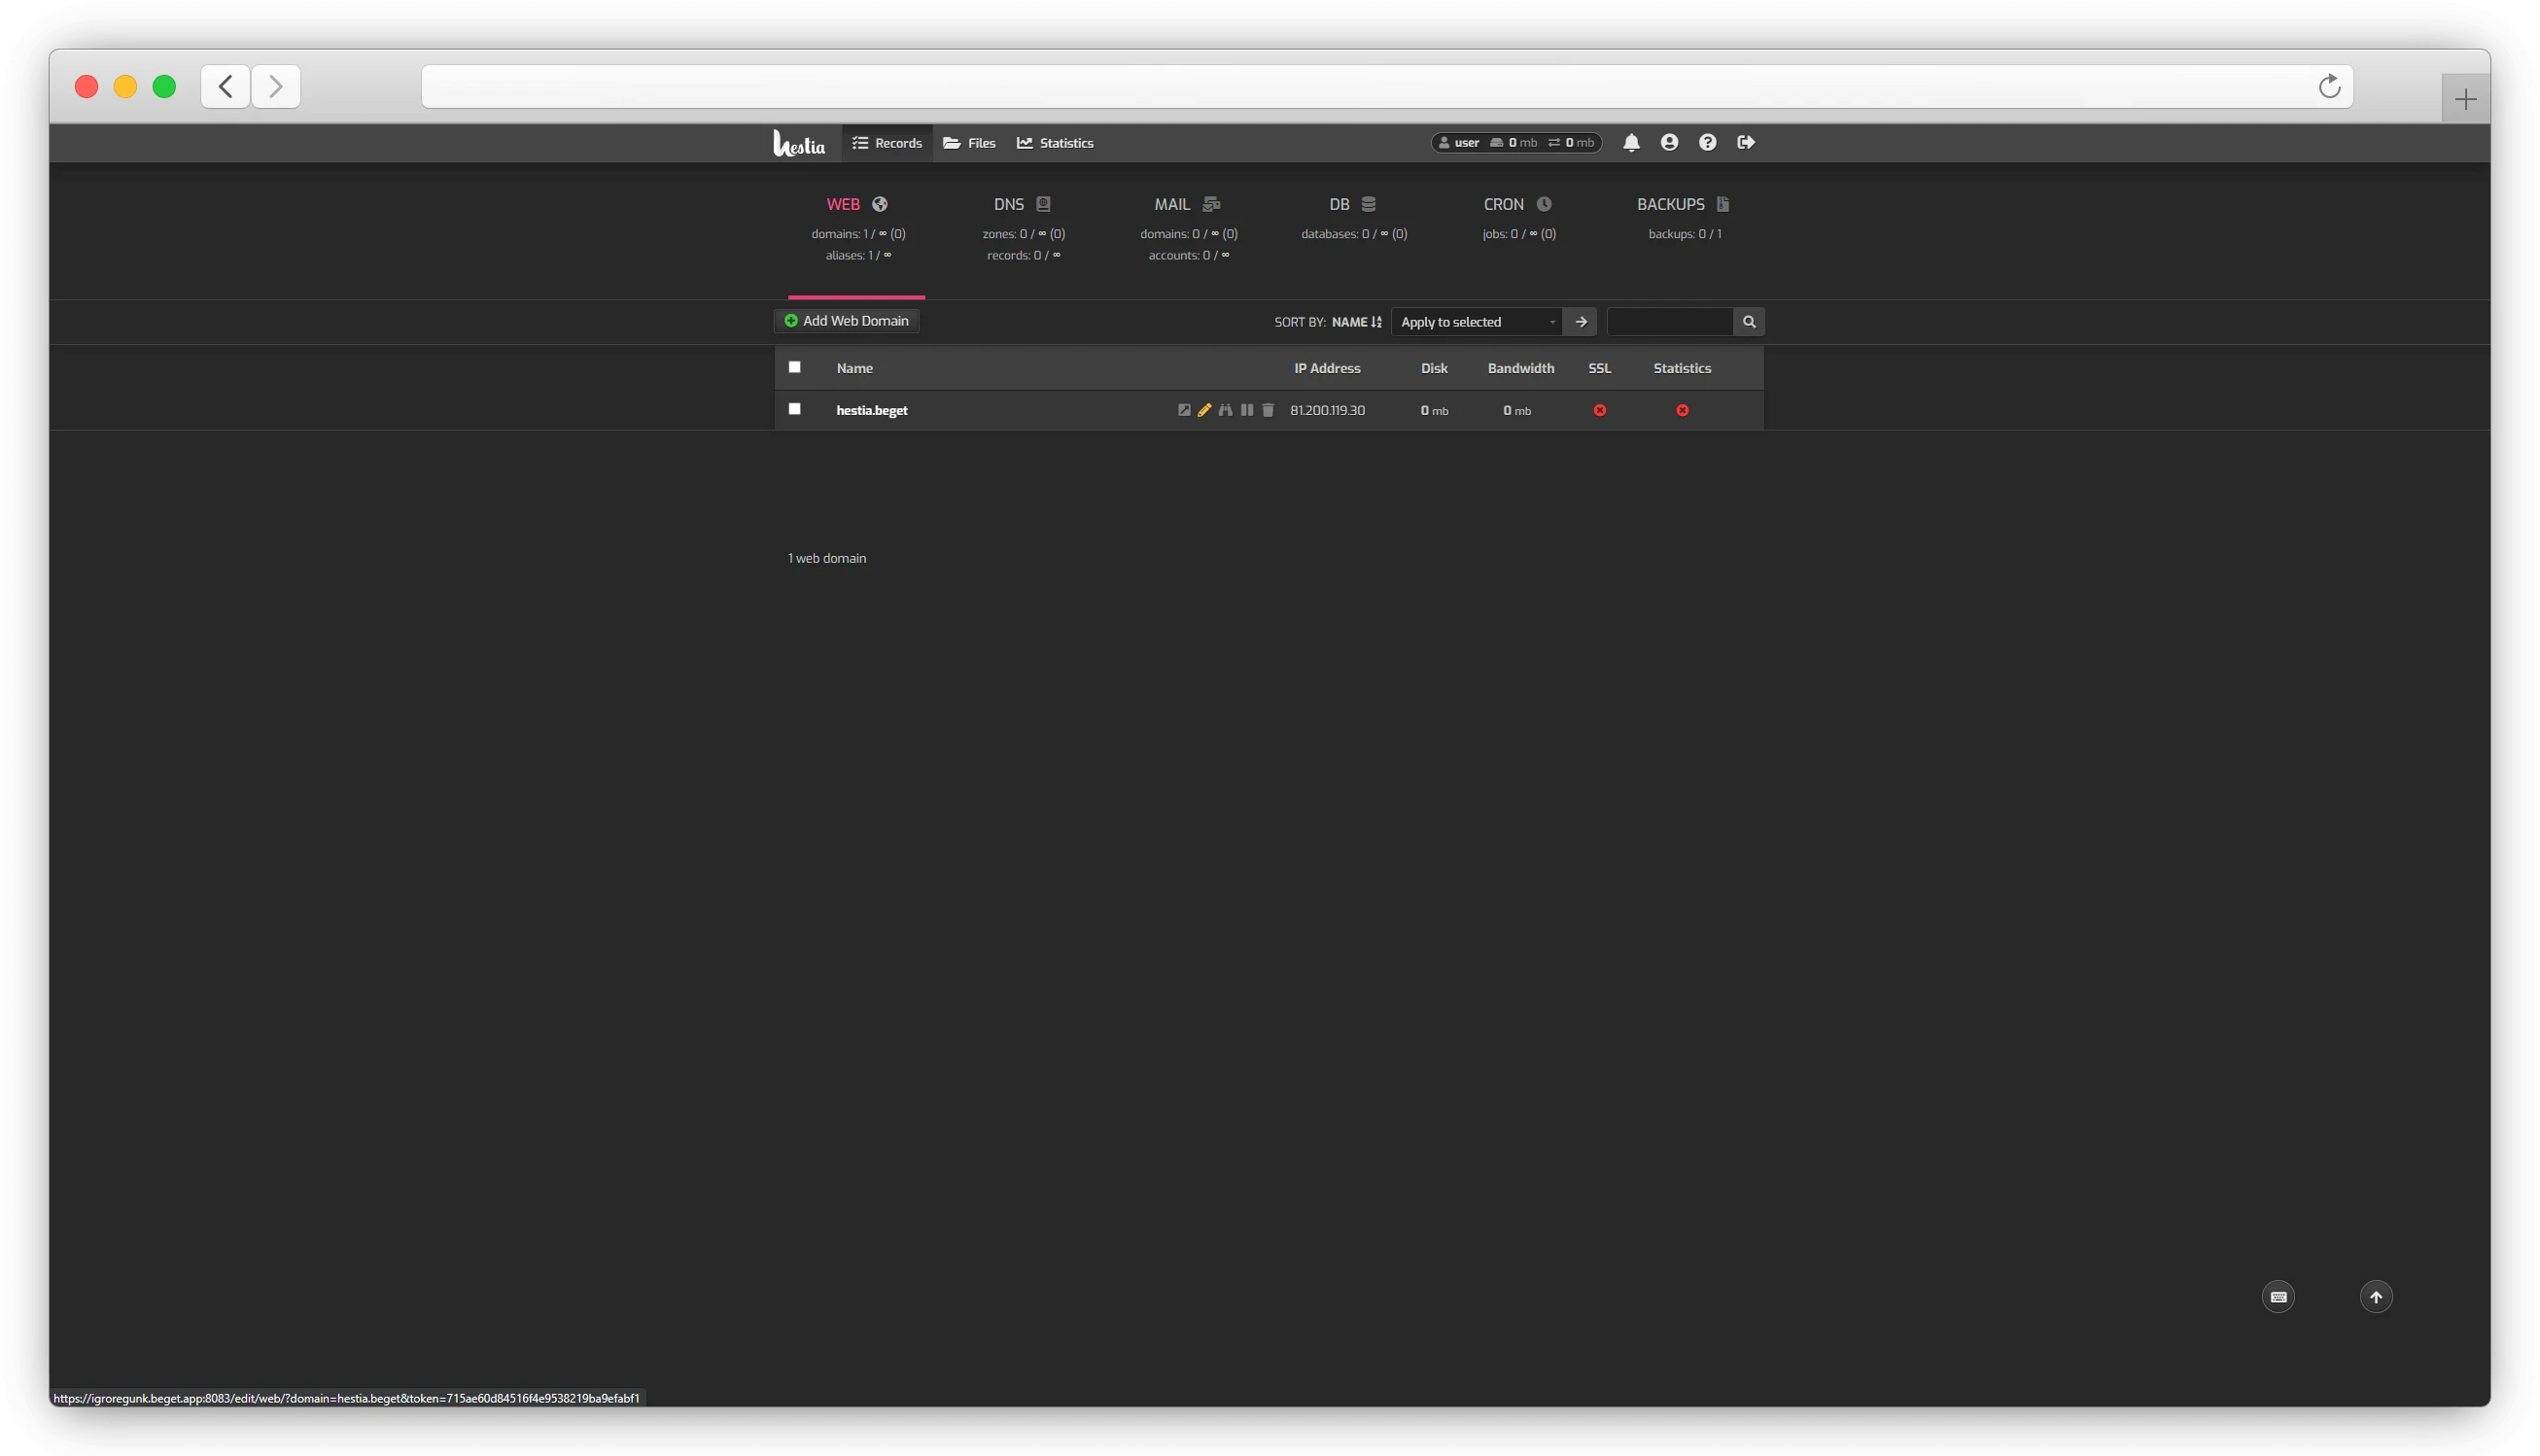Click the Add Web Domain button
The image size is (2540, 1456).
tap(845, 320)
